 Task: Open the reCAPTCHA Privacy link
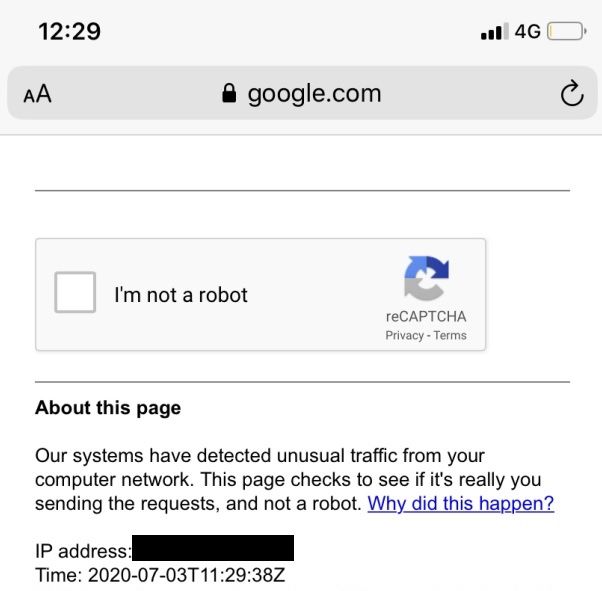point(404,336)
